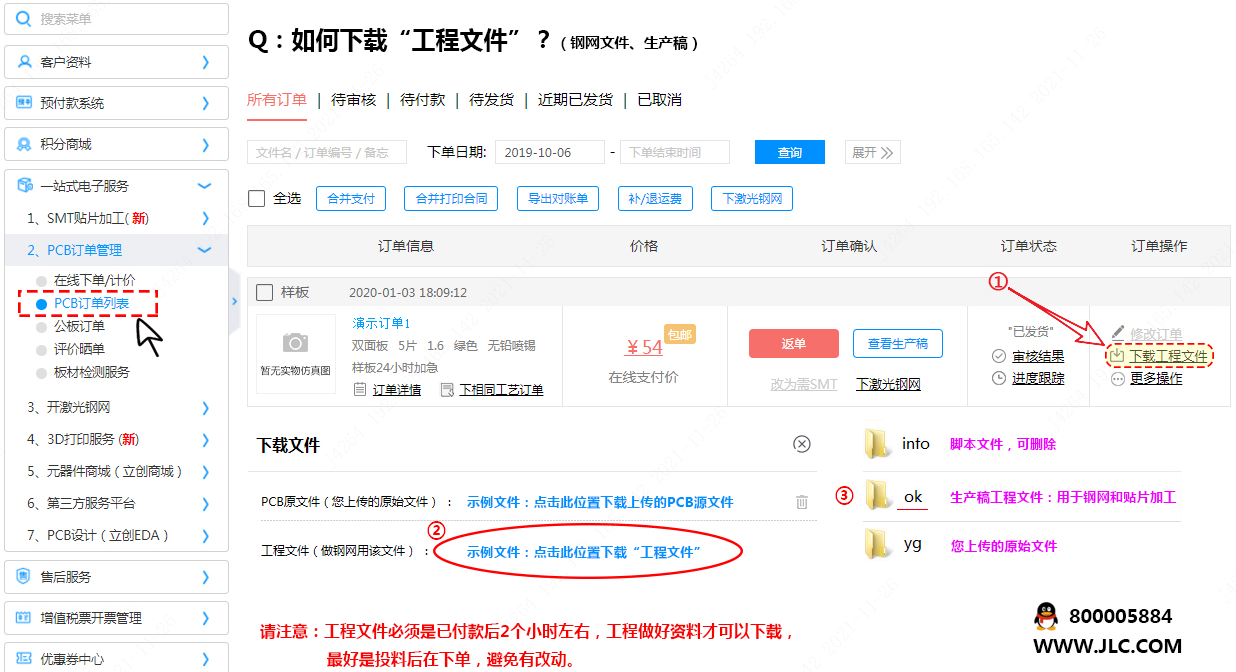
Task: Tick the 样板 order checkbox
Action: [265, 292]
